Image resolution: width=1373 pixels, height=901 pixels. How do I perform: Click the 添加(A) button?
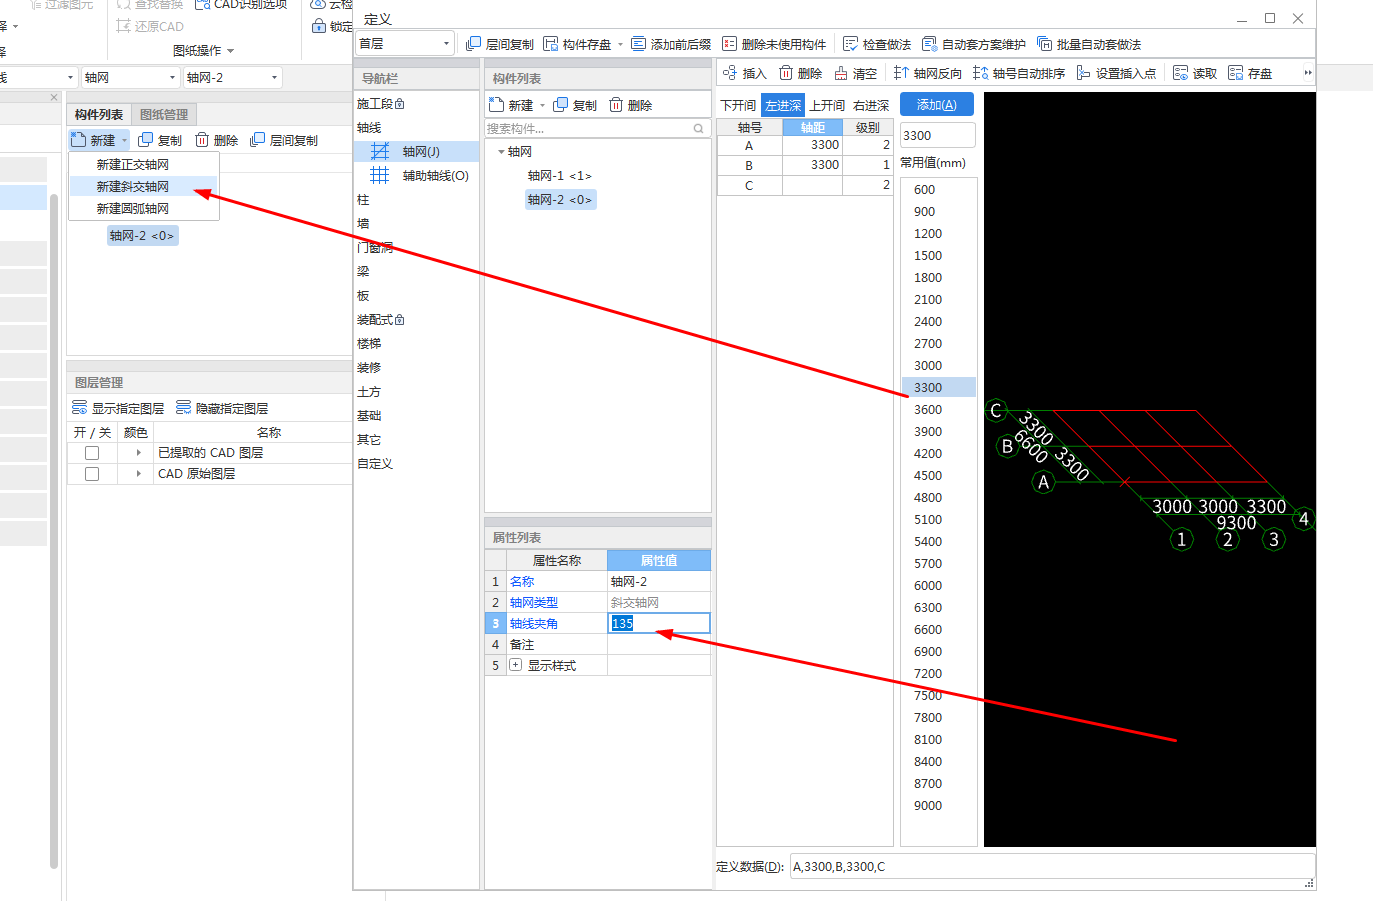(937, 105)
